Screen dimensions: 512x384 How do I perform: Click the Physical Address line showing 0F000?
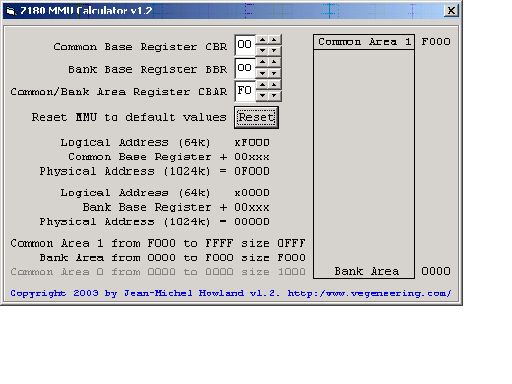point(154,171)
